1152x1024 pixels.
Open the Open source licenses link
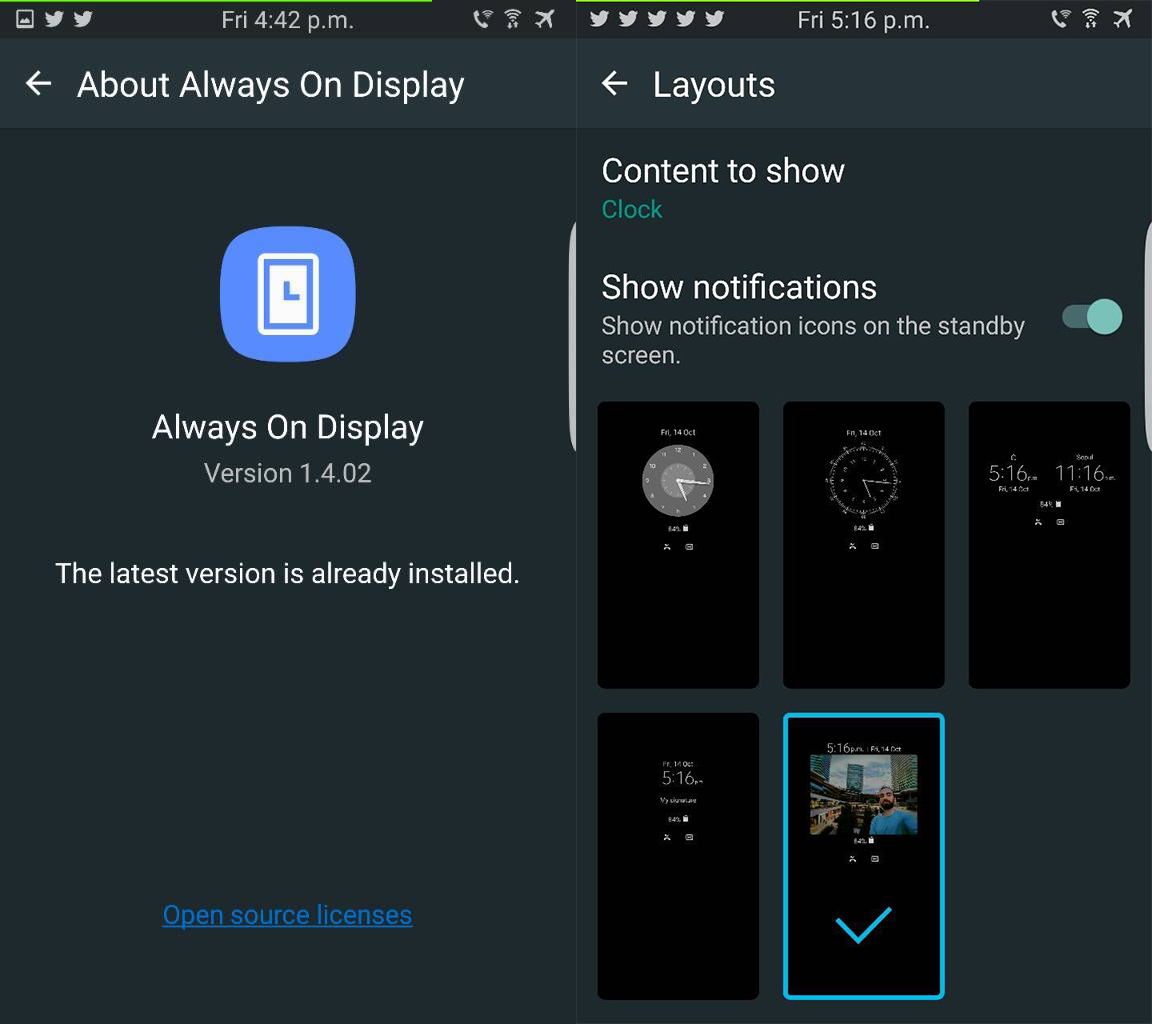click(287, 915)
